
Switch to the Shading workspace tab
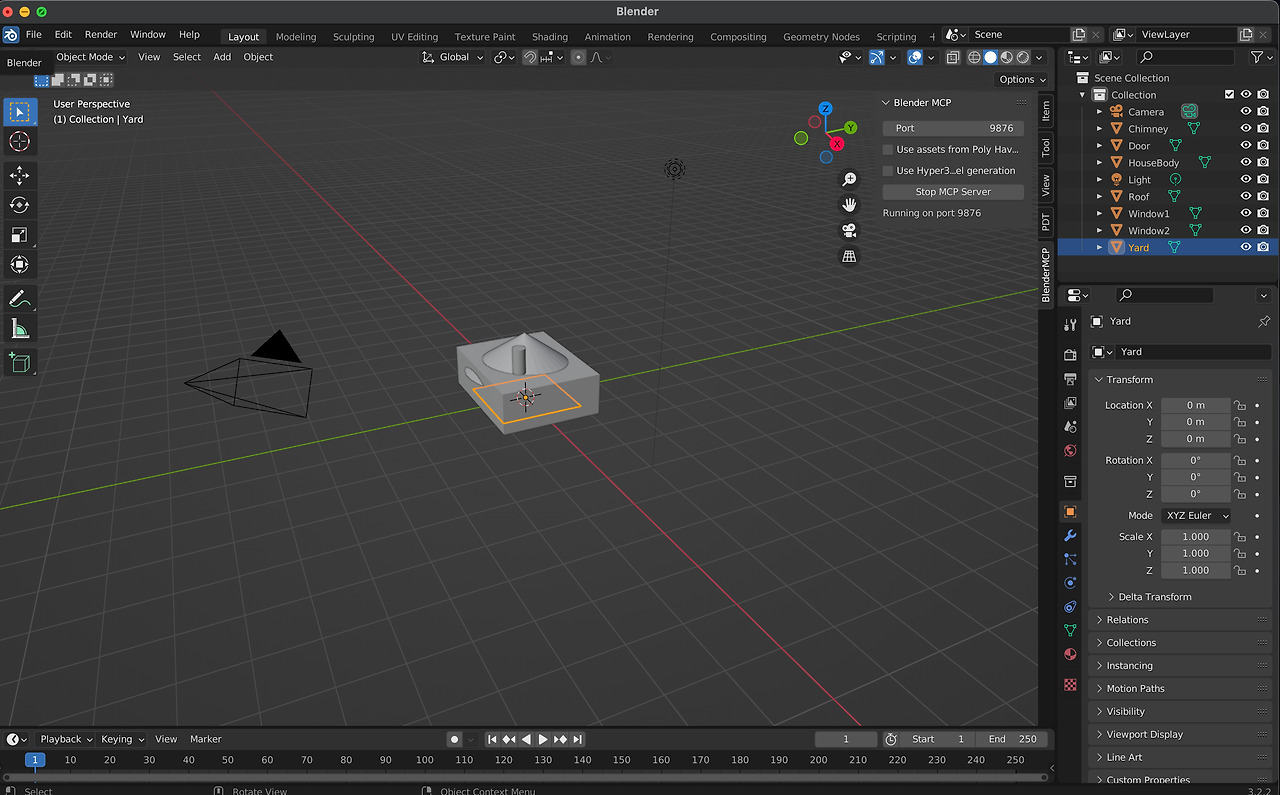(549, 37)
